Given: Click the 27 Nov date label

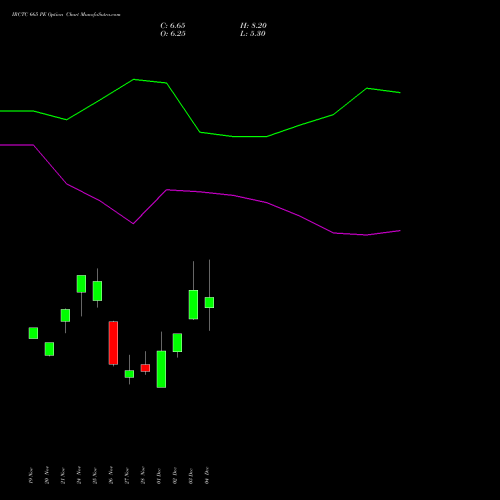Looking at the screenshot, I should tap(127, 476).
